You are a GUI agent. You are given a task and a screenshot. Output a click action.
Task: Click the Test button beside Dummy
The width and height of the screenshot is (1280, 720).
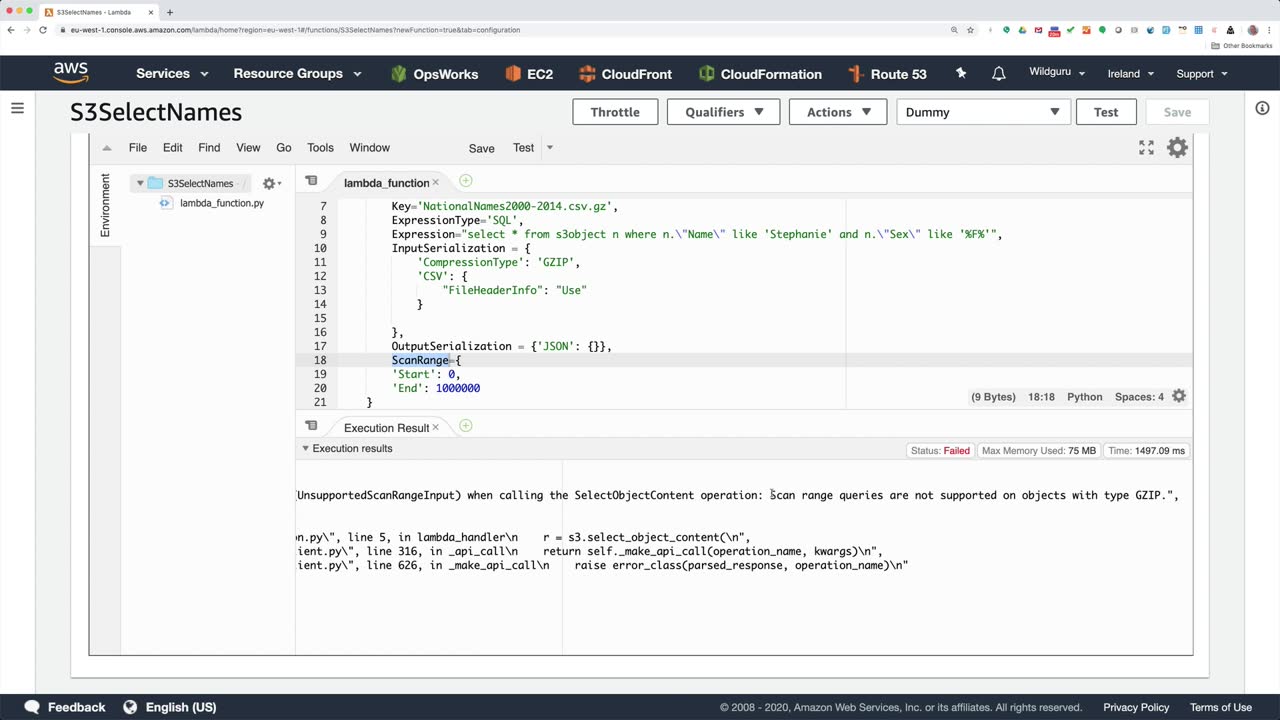point(1105,112)
